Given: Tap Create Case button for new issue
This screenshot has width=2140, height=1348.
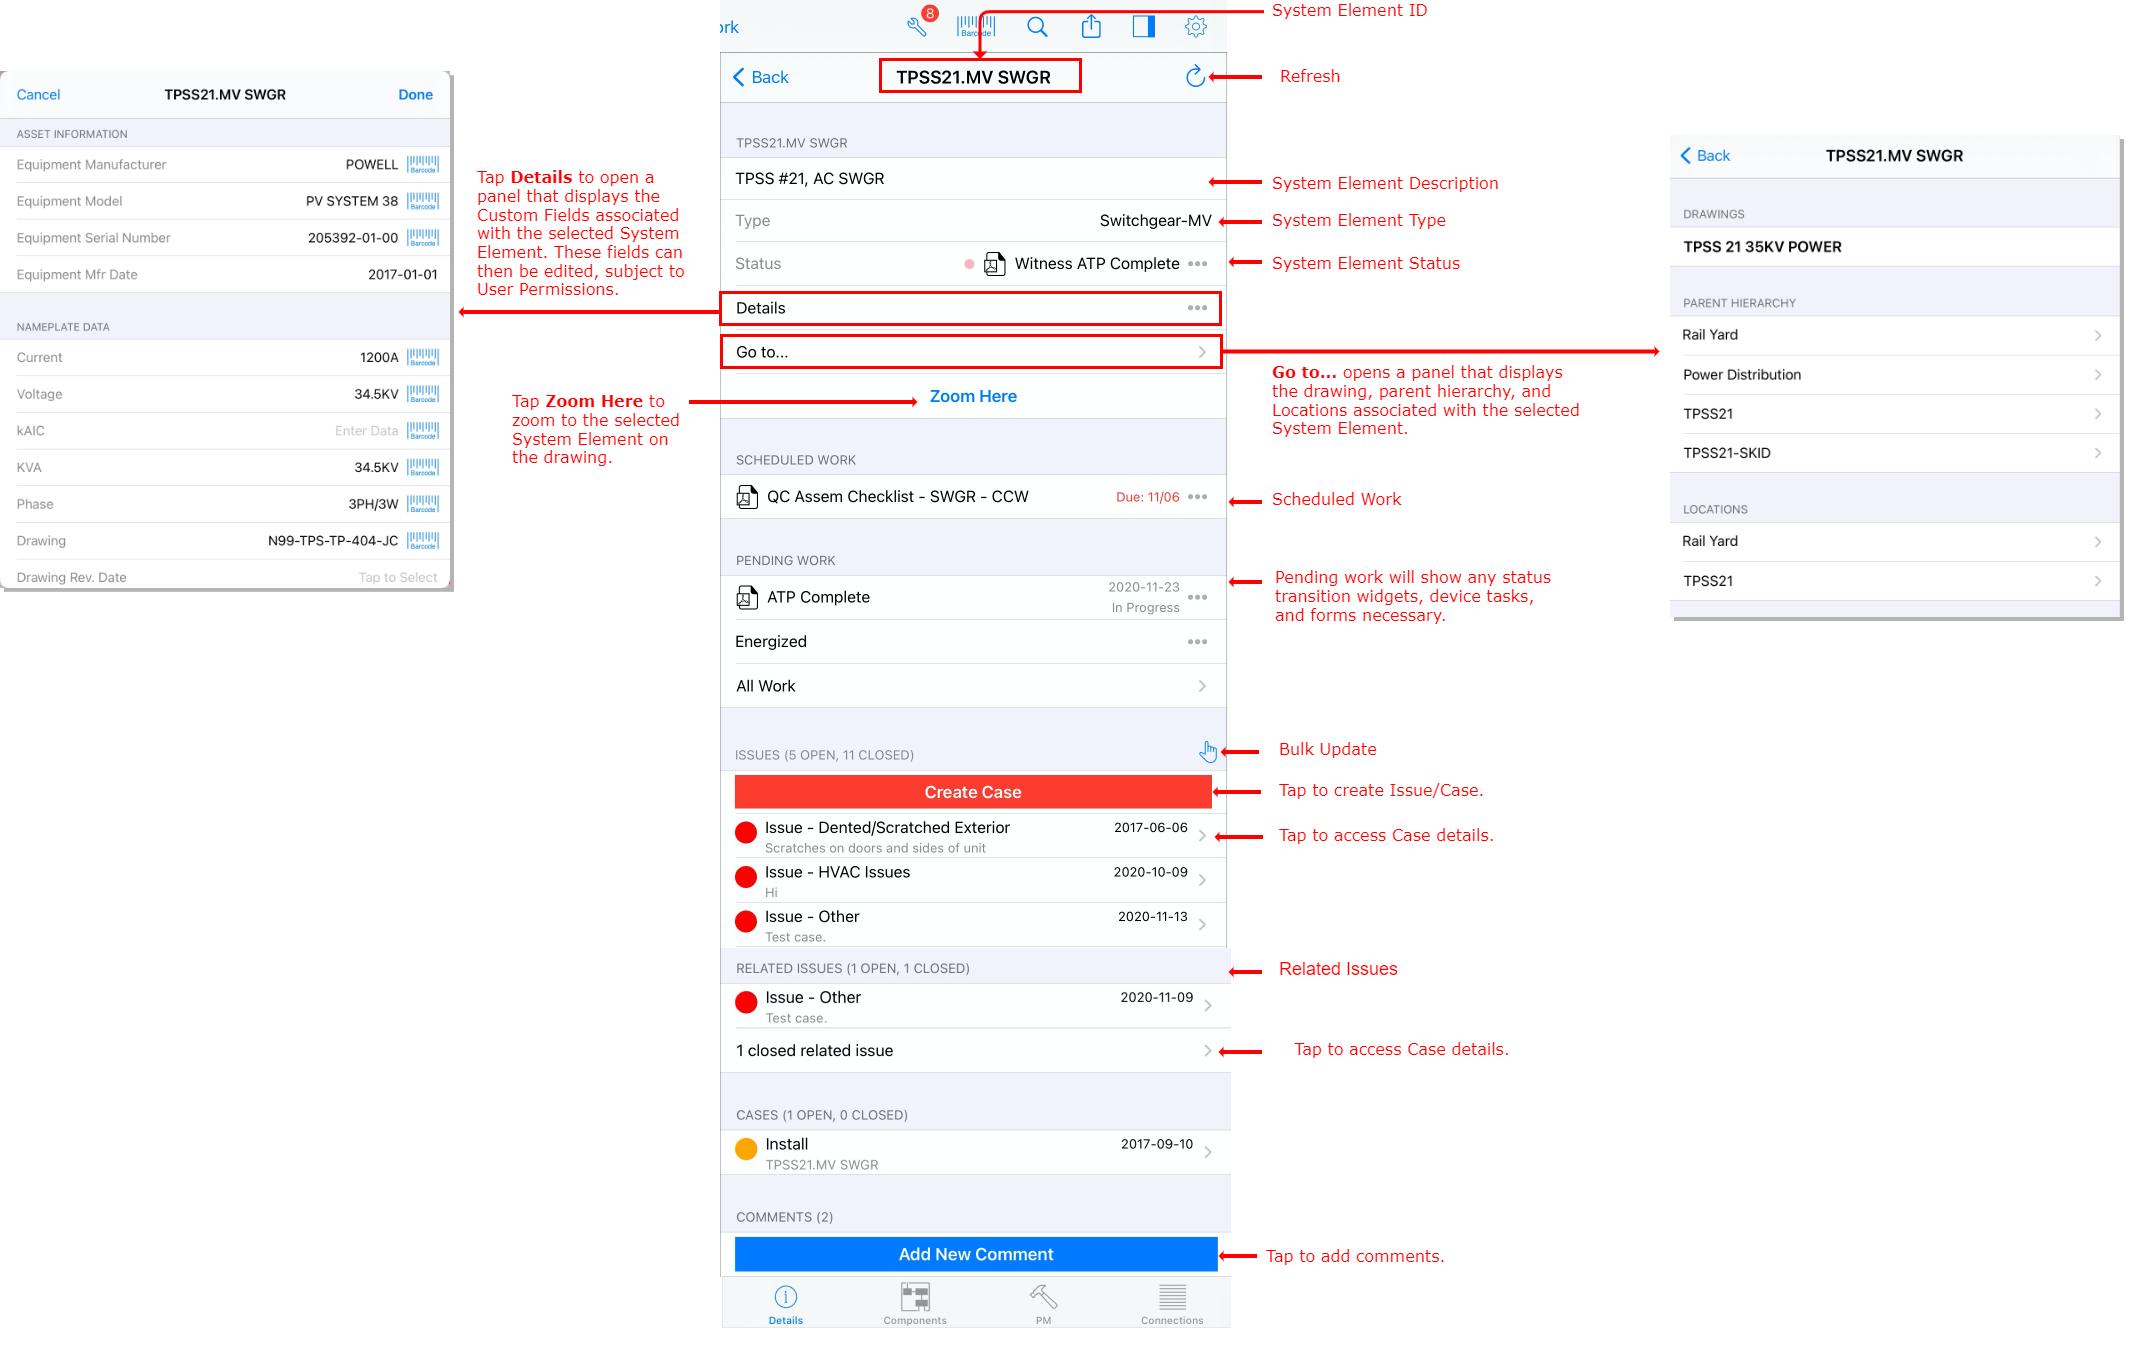Looking at the screenshot, I should tap(972, 790).
